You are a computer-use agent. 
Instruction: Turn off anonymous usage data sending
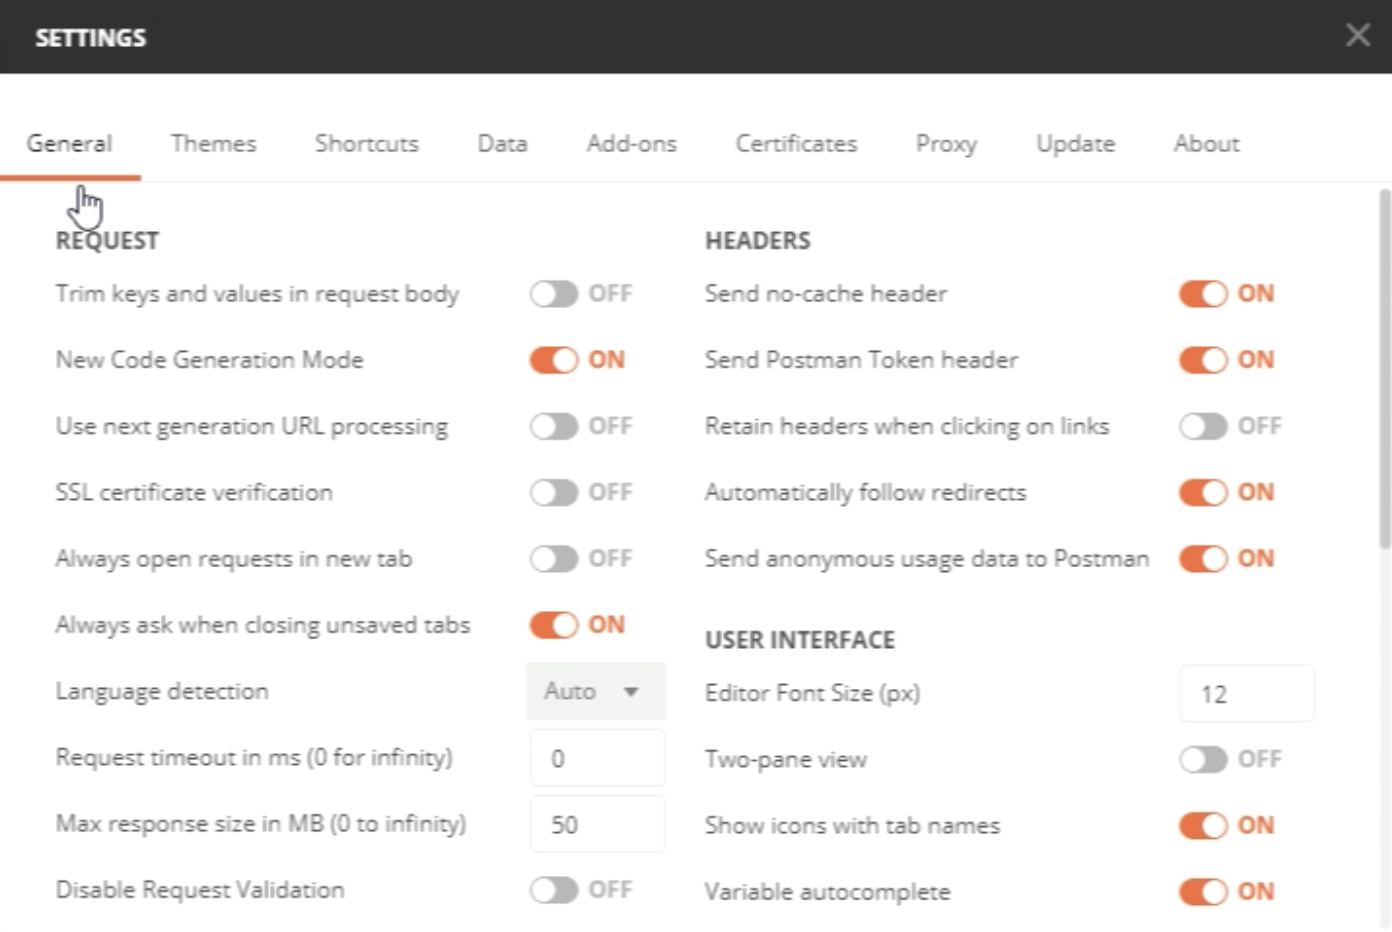[1203, 558]
